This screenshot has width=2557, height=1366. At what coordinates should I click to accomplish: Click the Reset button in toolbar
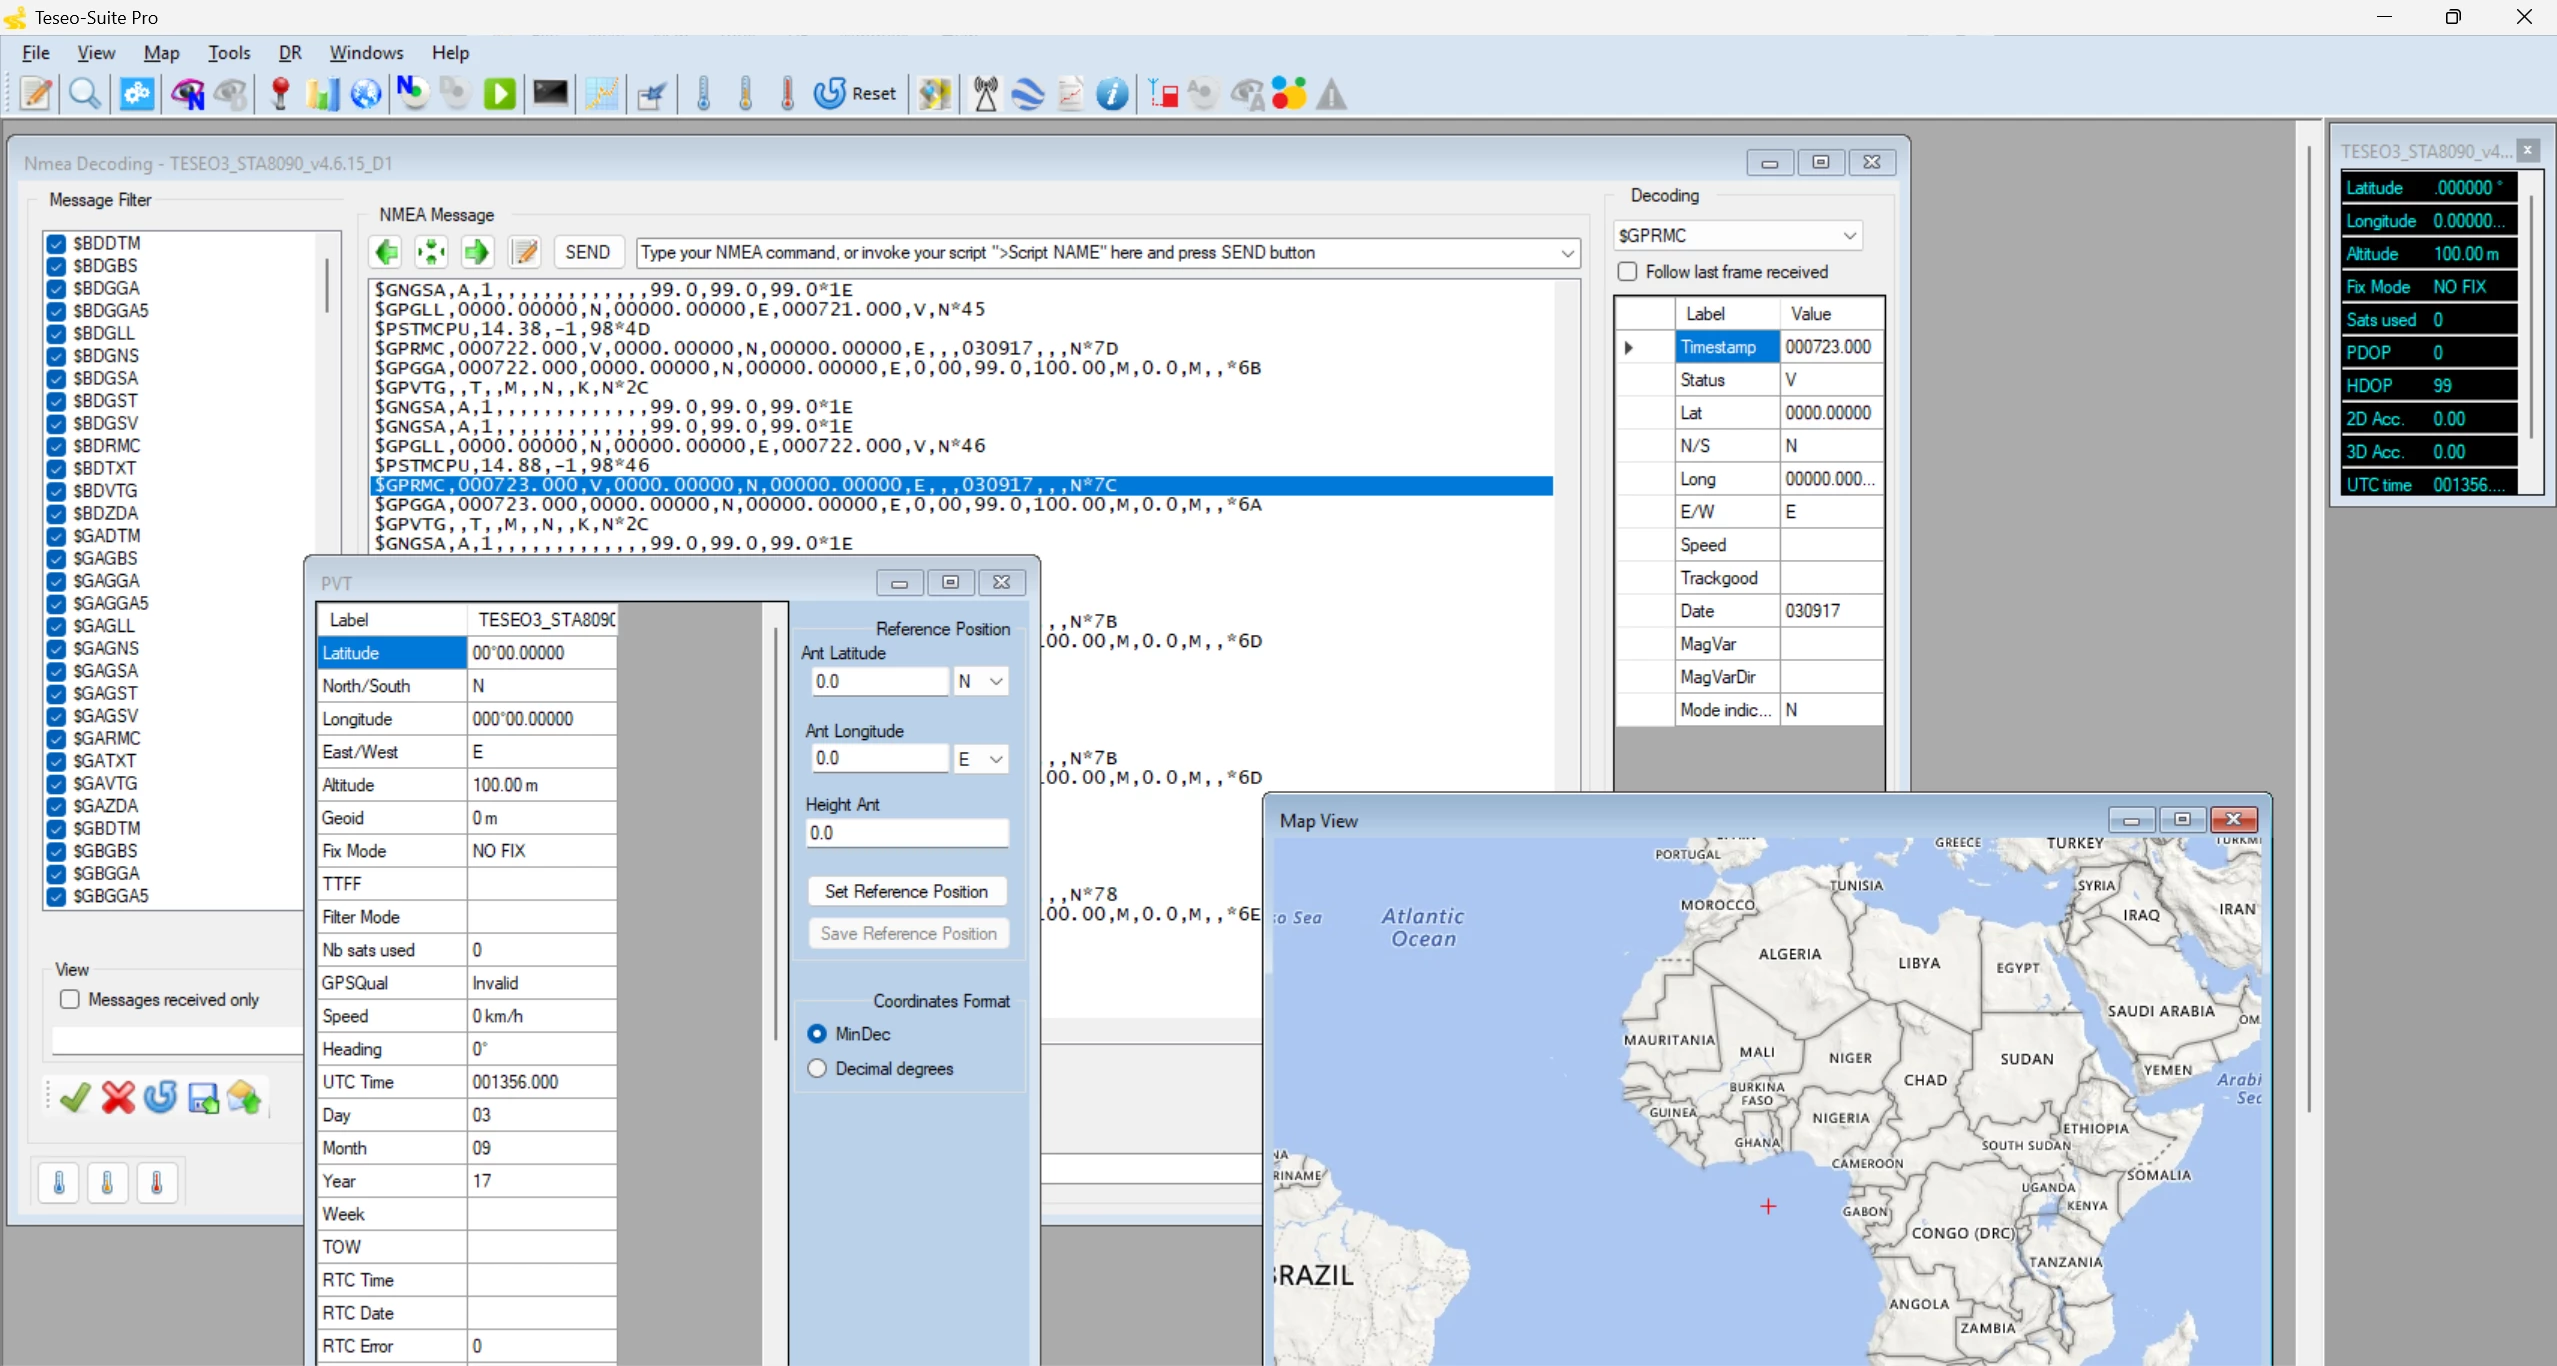(855, 93)
